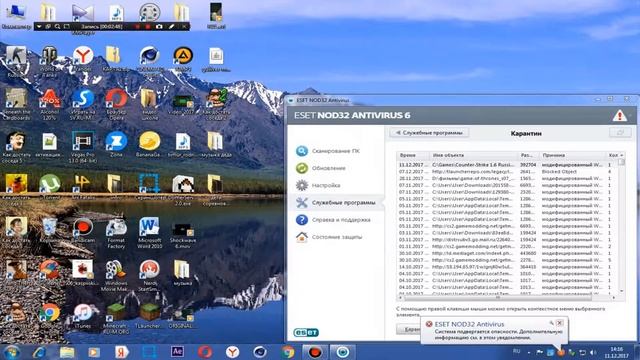This screenshot has width=640, height=360.
Task: Sort quarantine list by Причина column
Action: 572,155
